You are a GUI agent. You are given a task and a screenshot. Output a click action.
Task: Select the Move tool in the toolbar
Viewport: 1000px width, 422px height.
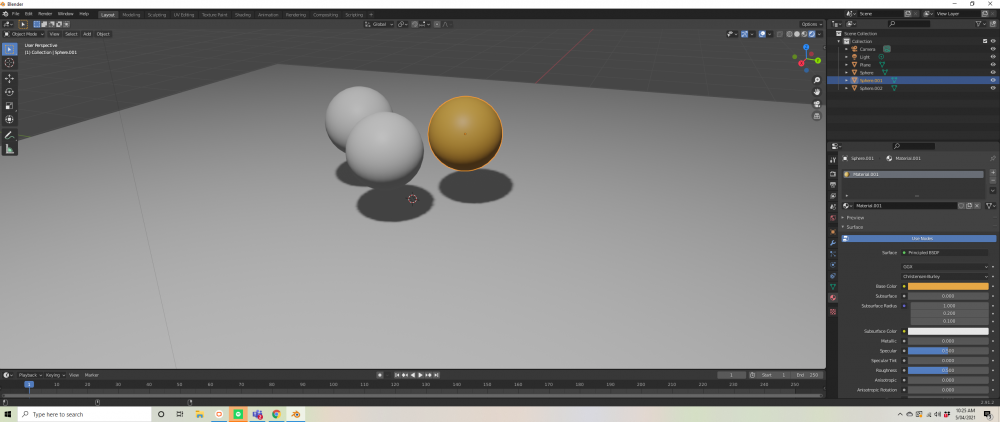point(10,77)
